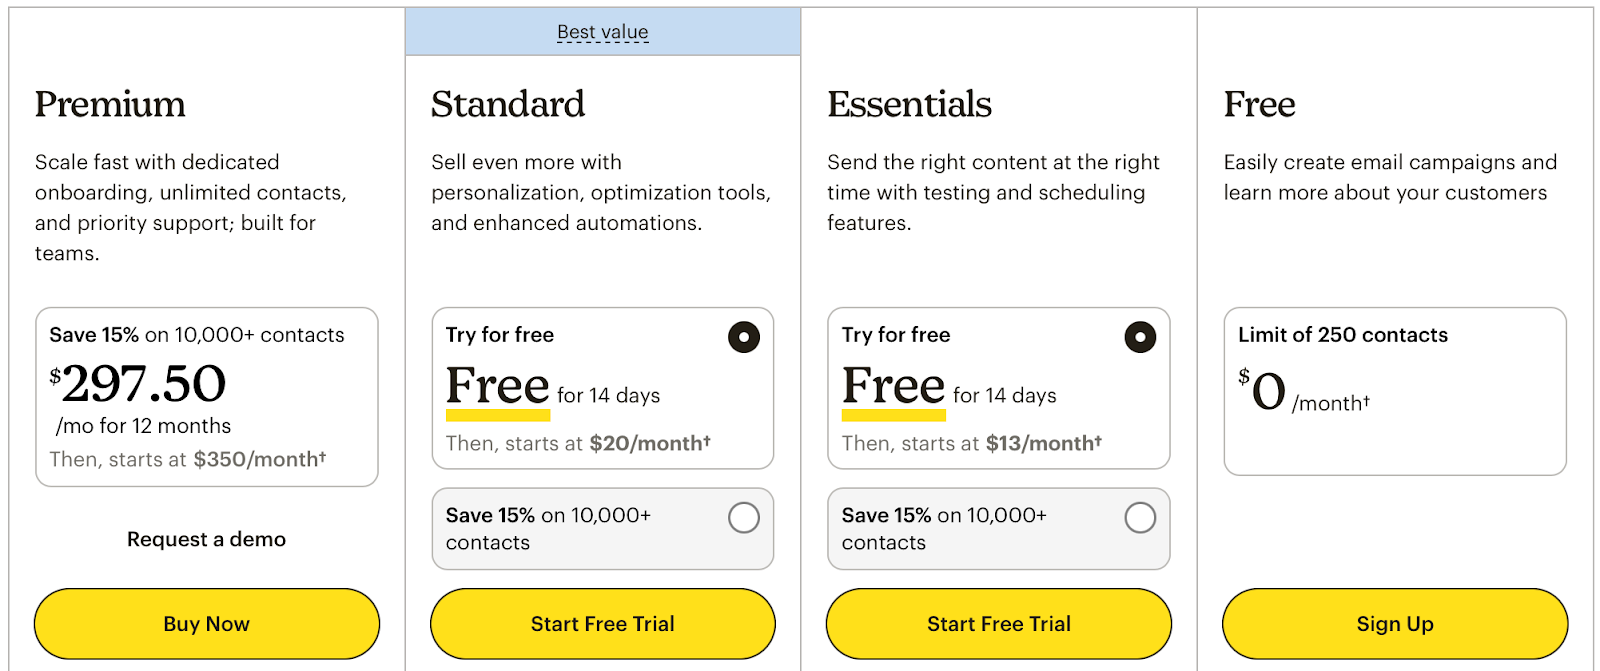
Task: Select Try for free on Essentials plan
Action: coord(1139,337)
